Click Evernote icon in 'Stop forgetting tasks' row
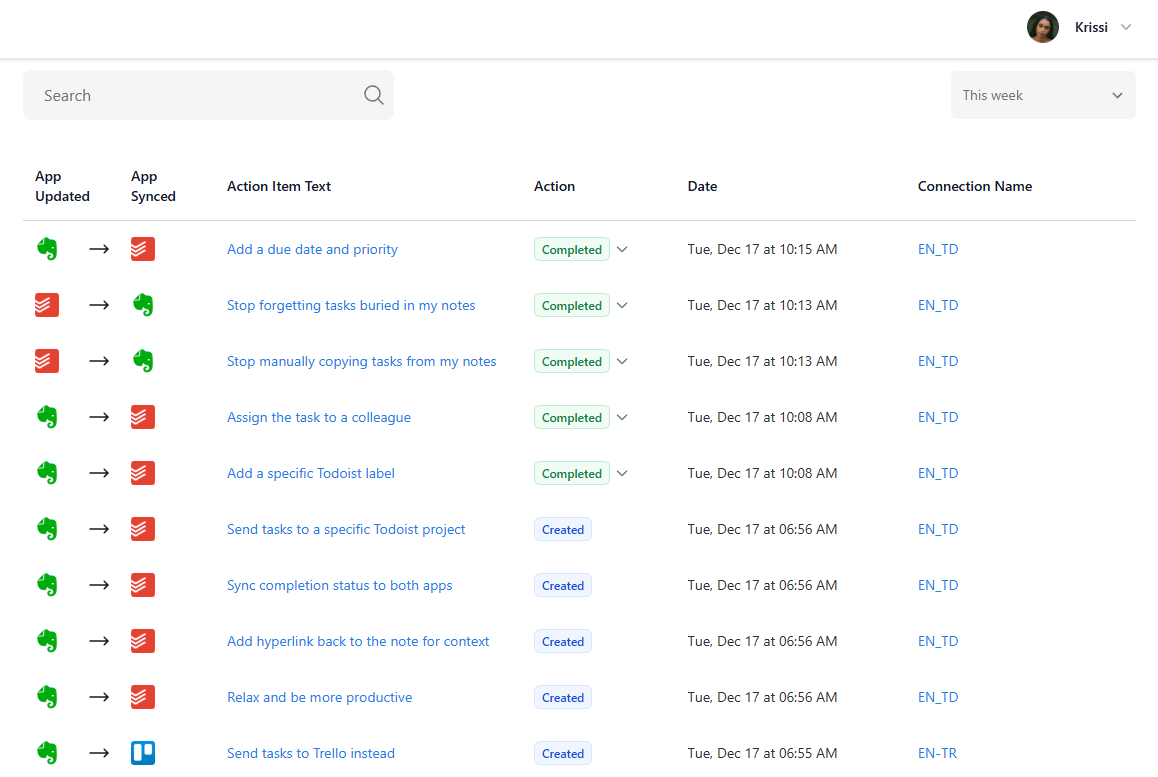 click(143, 305)
